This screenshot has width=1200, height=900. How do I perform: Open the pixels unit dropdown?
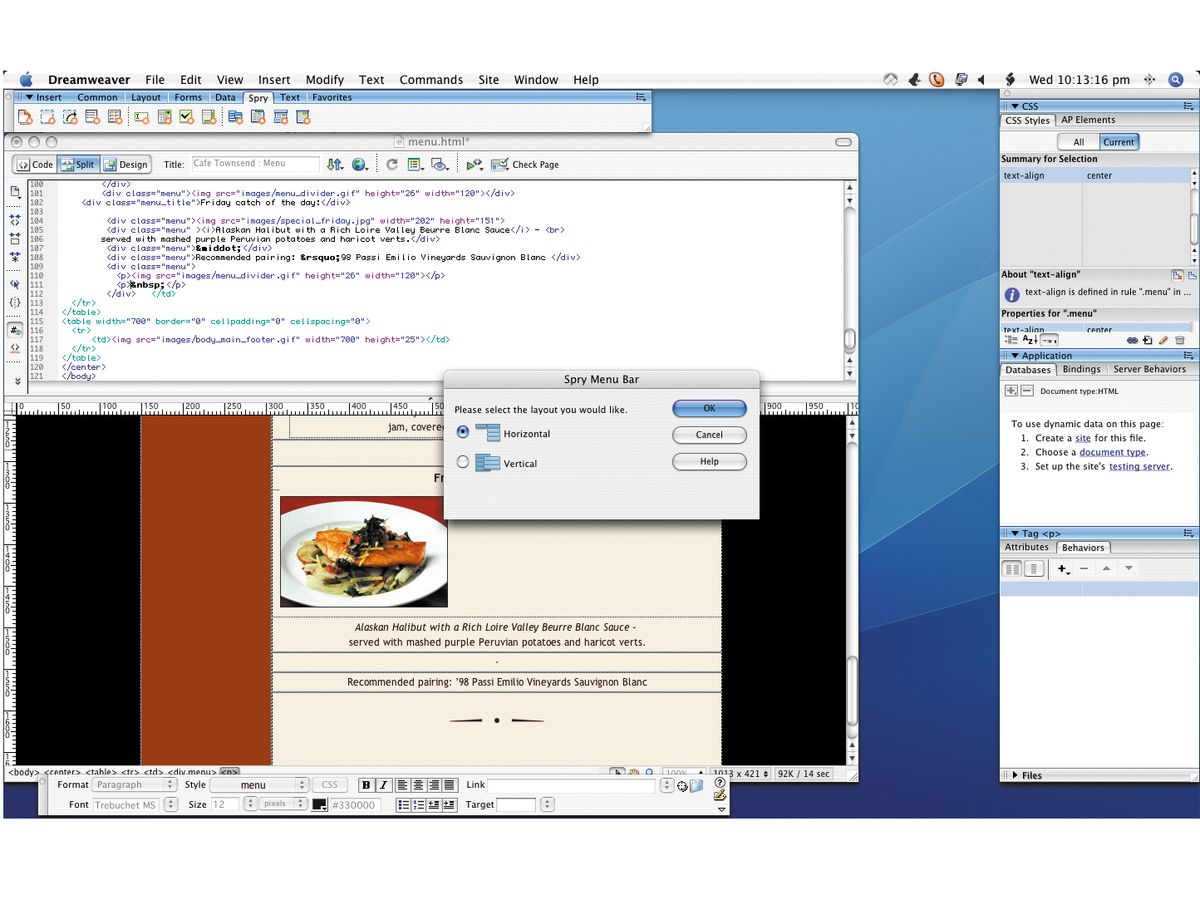(x=281, y=804)
